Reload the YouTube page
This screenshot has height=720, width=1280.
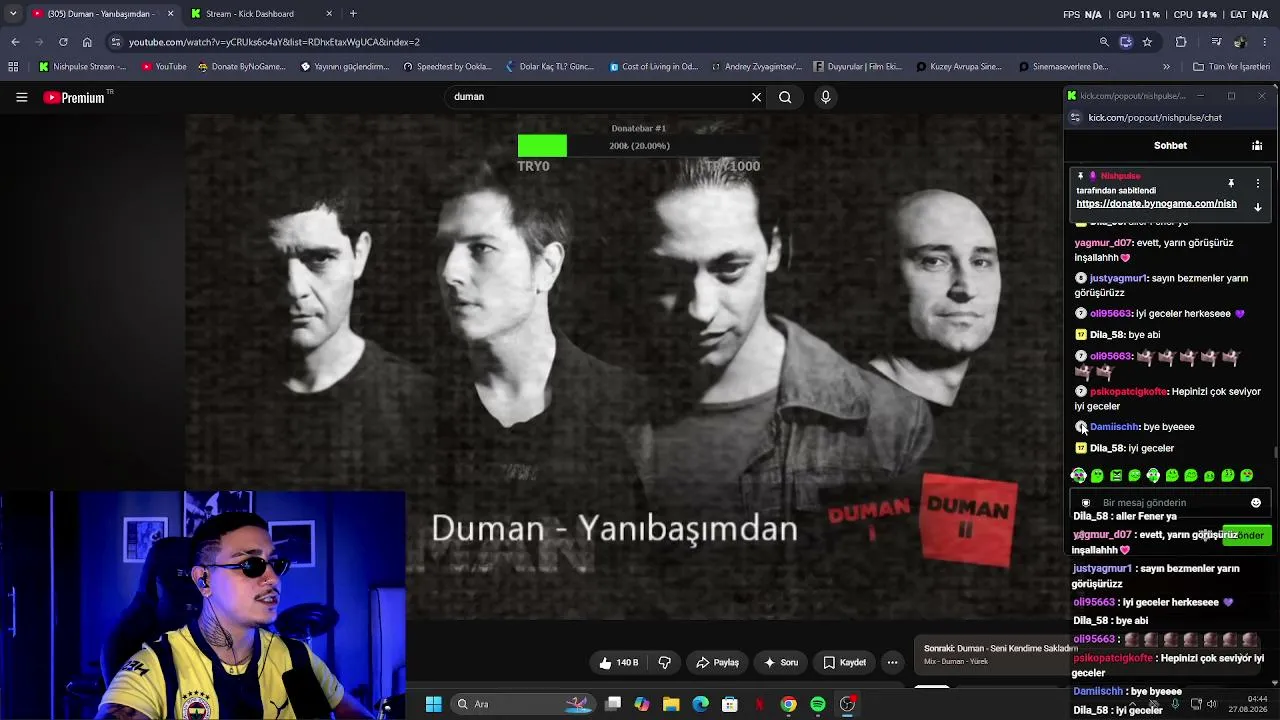click(63, 42)
